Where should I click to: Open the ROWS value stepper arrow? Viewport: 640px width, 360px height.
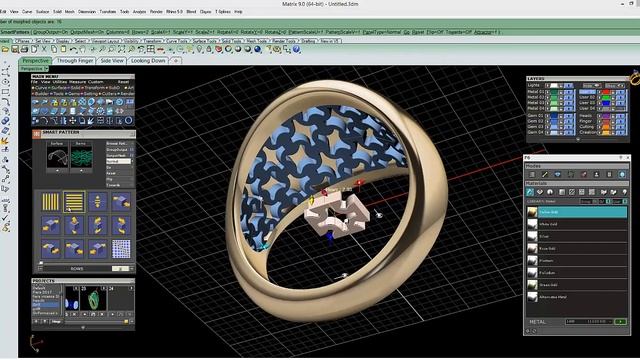[x=131, y=269]
